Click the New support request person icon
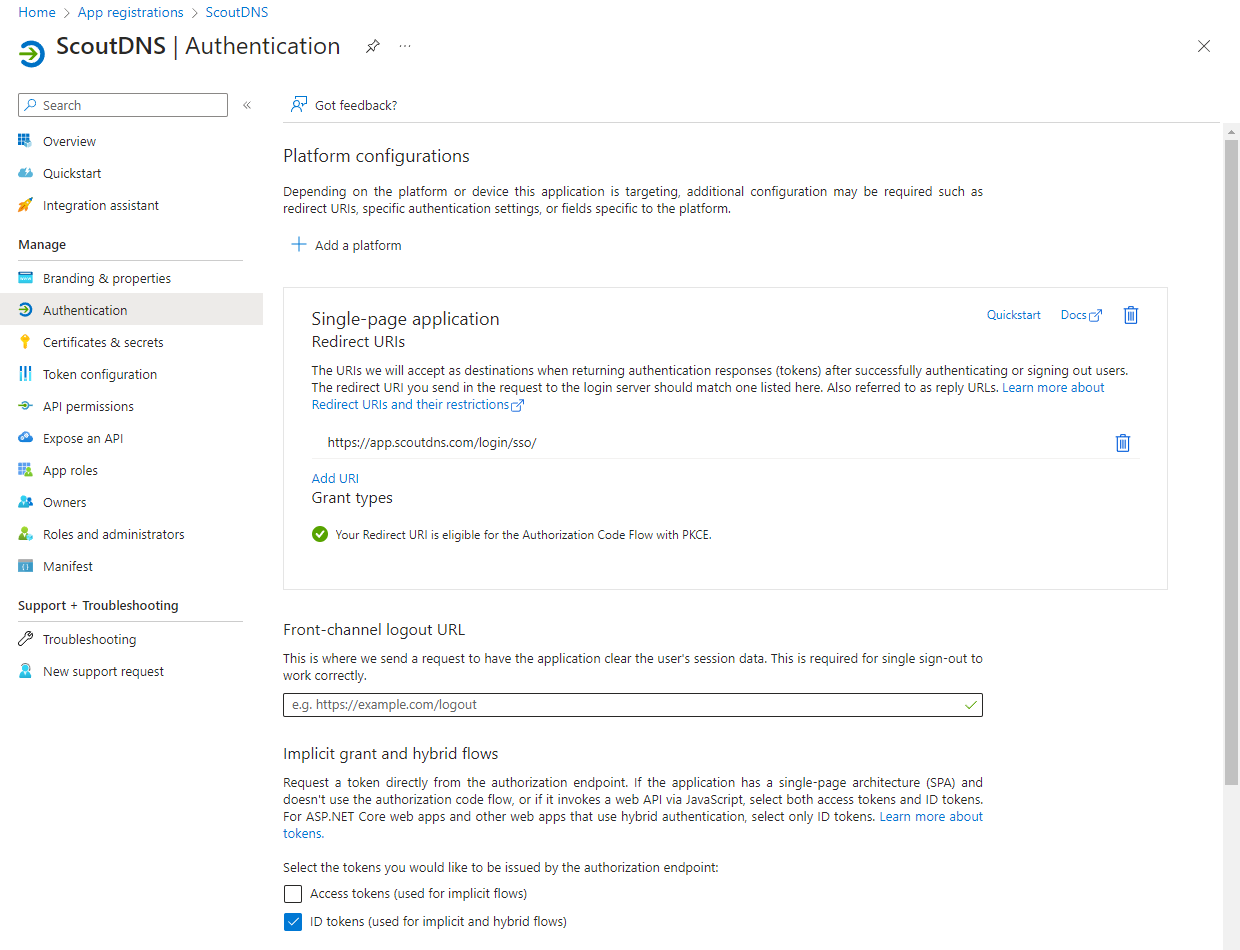The image size is (1240, 950). [25, 671]
